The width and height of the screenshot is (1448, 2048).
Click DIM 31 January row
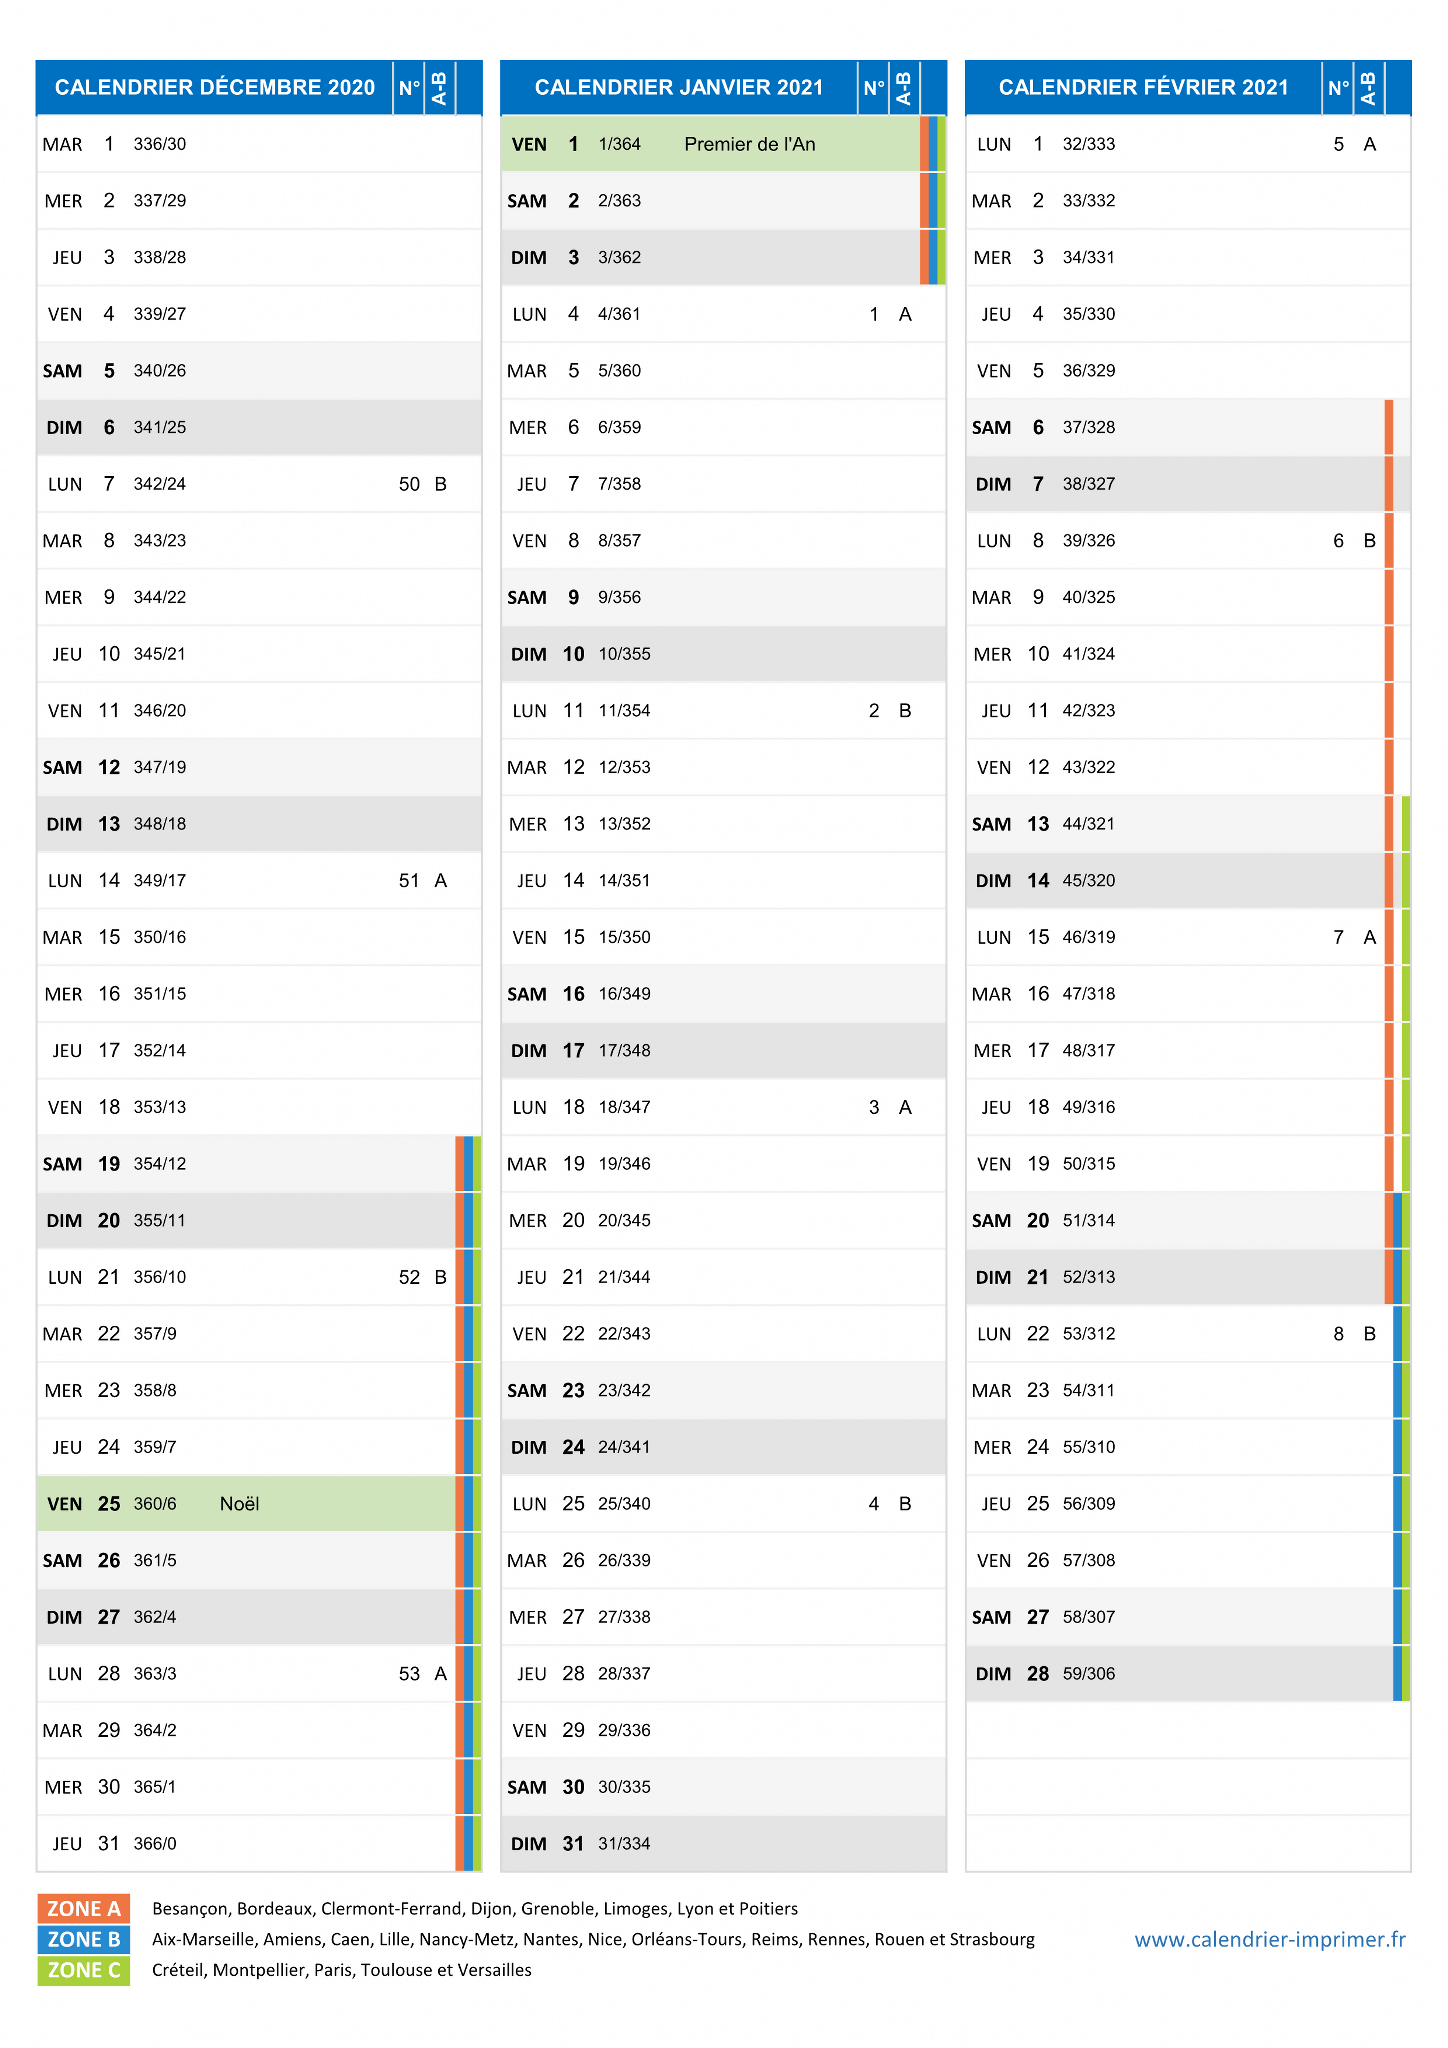[x=723, y=1844]
